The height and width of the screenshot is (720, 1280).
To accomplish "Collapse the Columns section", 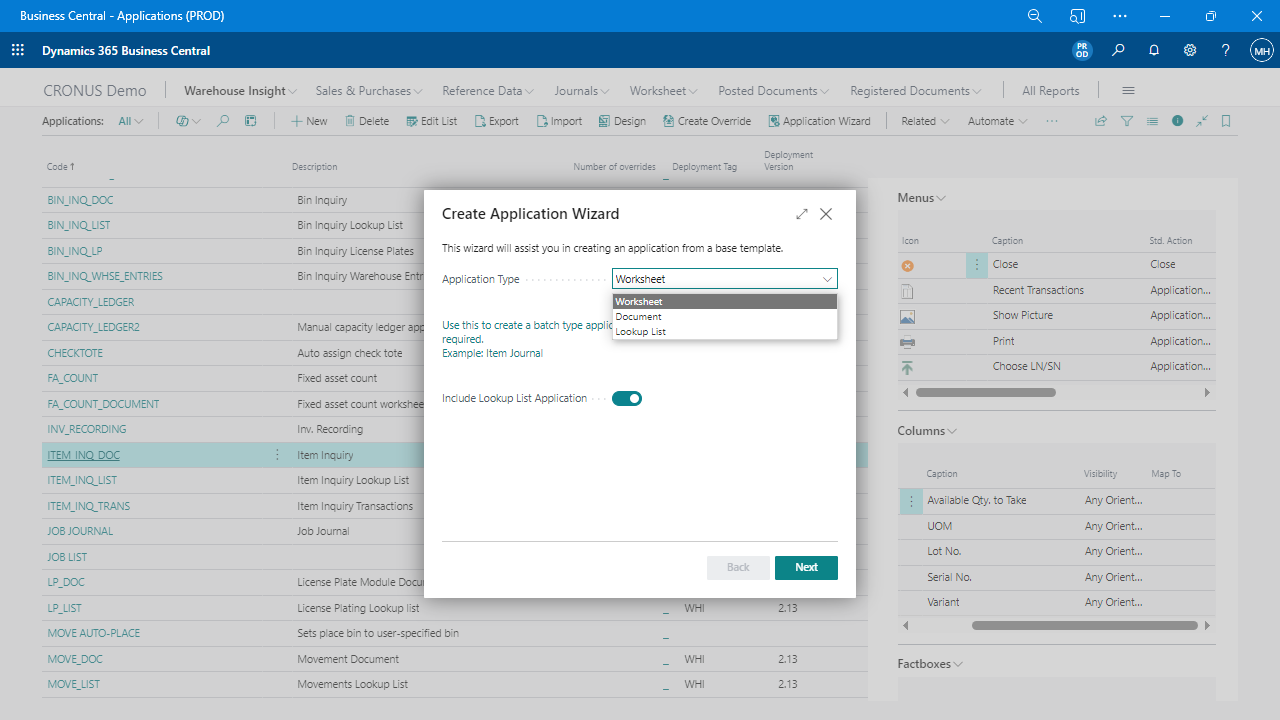I will pyautogui.click(x=951, y=430).
